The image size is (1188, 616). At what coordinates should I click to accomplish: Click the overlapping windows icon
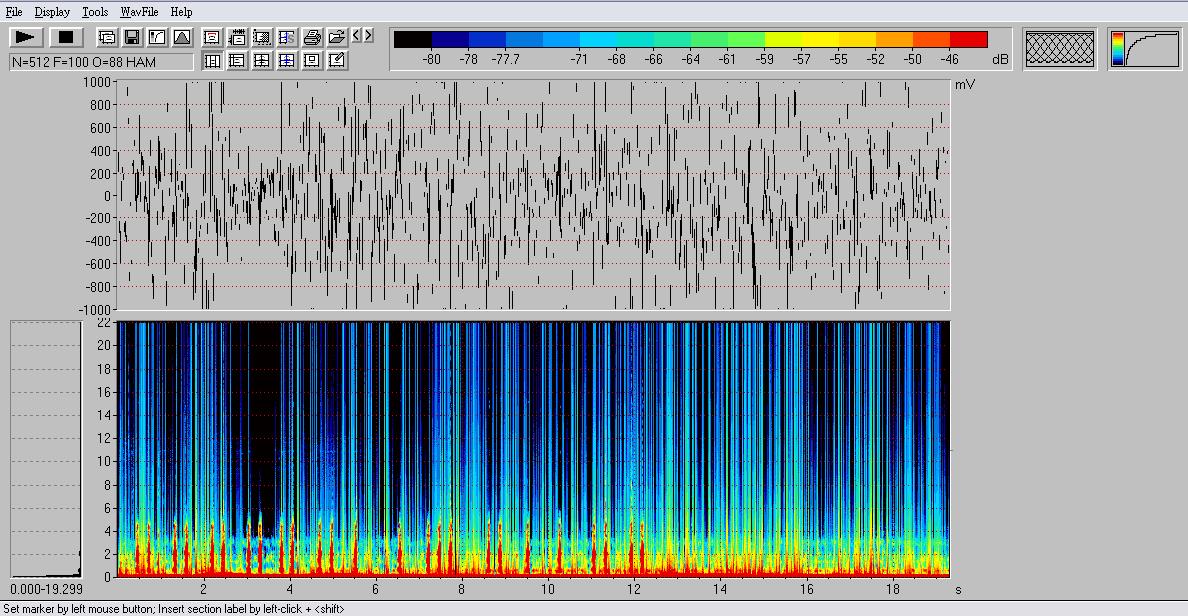click(107, 37)
